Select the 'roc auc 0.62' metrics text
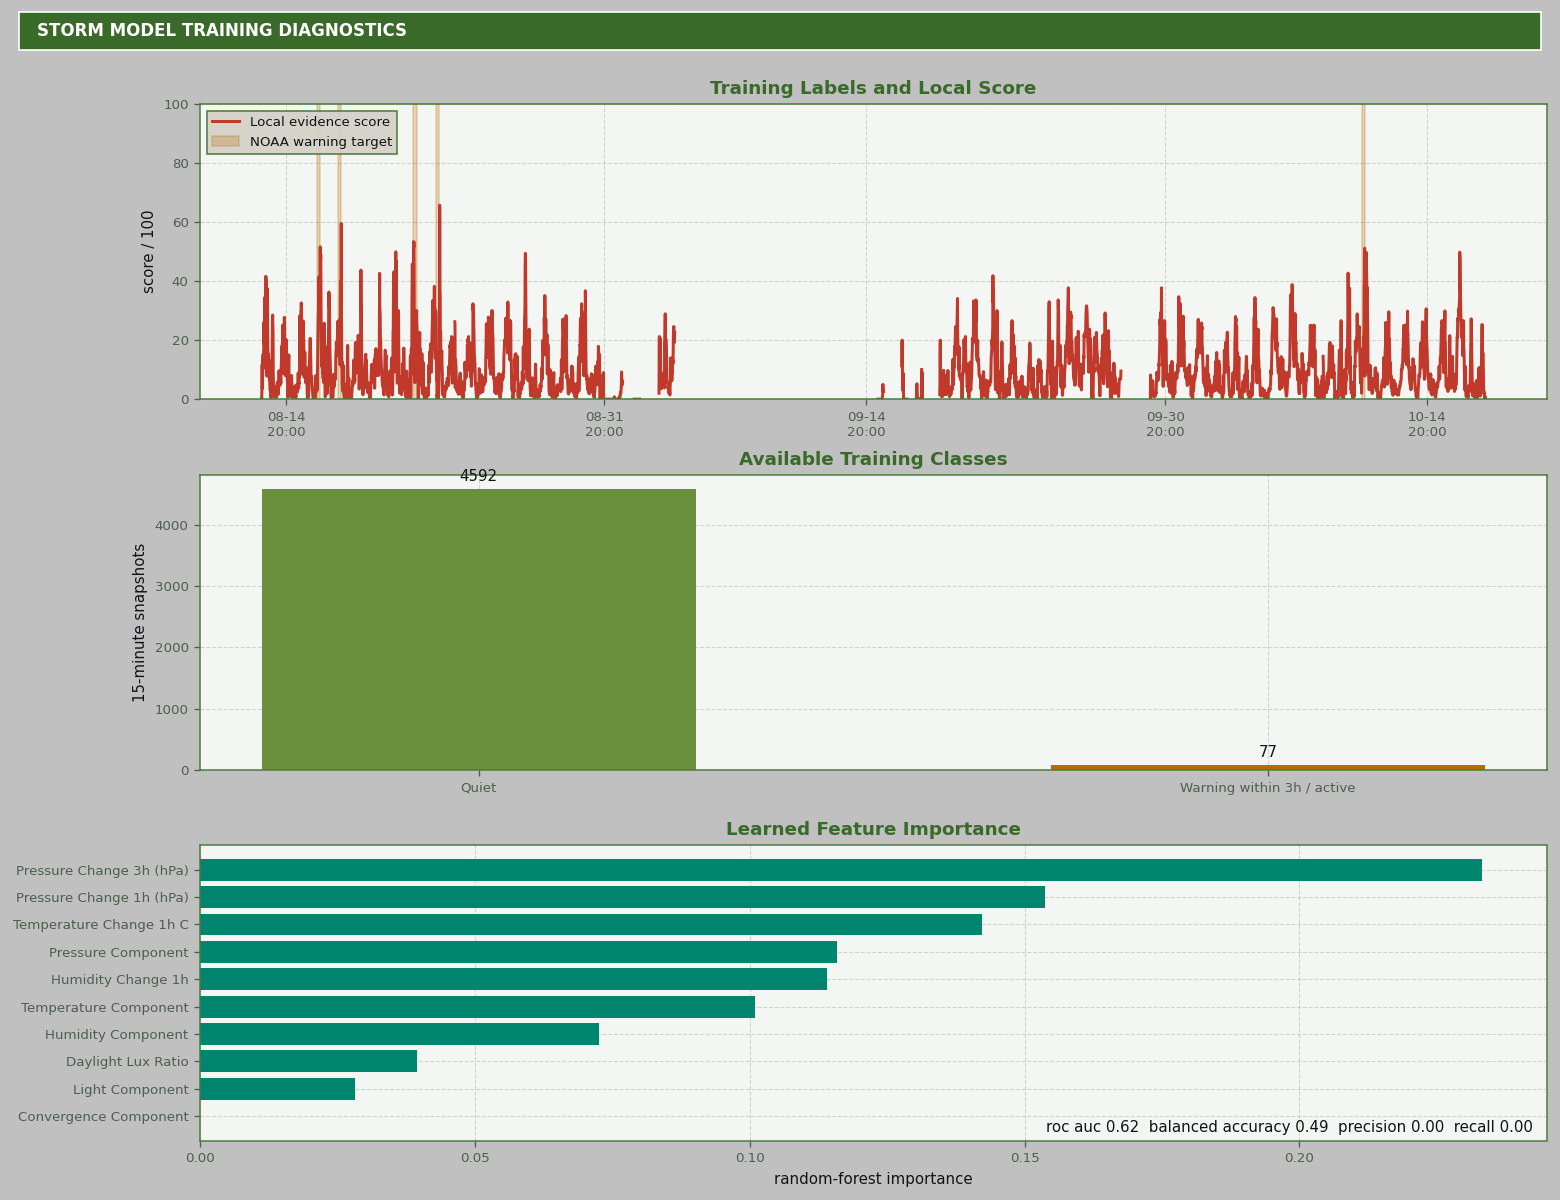The height and width of the screenshot is (1200, 1560). (x=1092, y=1127)
